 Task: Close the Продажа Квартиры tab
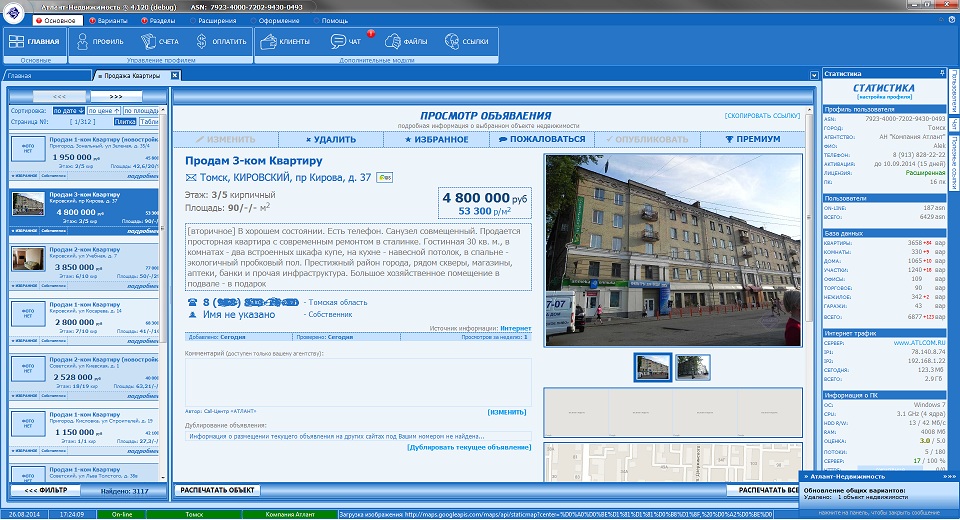tap(174, 75)
